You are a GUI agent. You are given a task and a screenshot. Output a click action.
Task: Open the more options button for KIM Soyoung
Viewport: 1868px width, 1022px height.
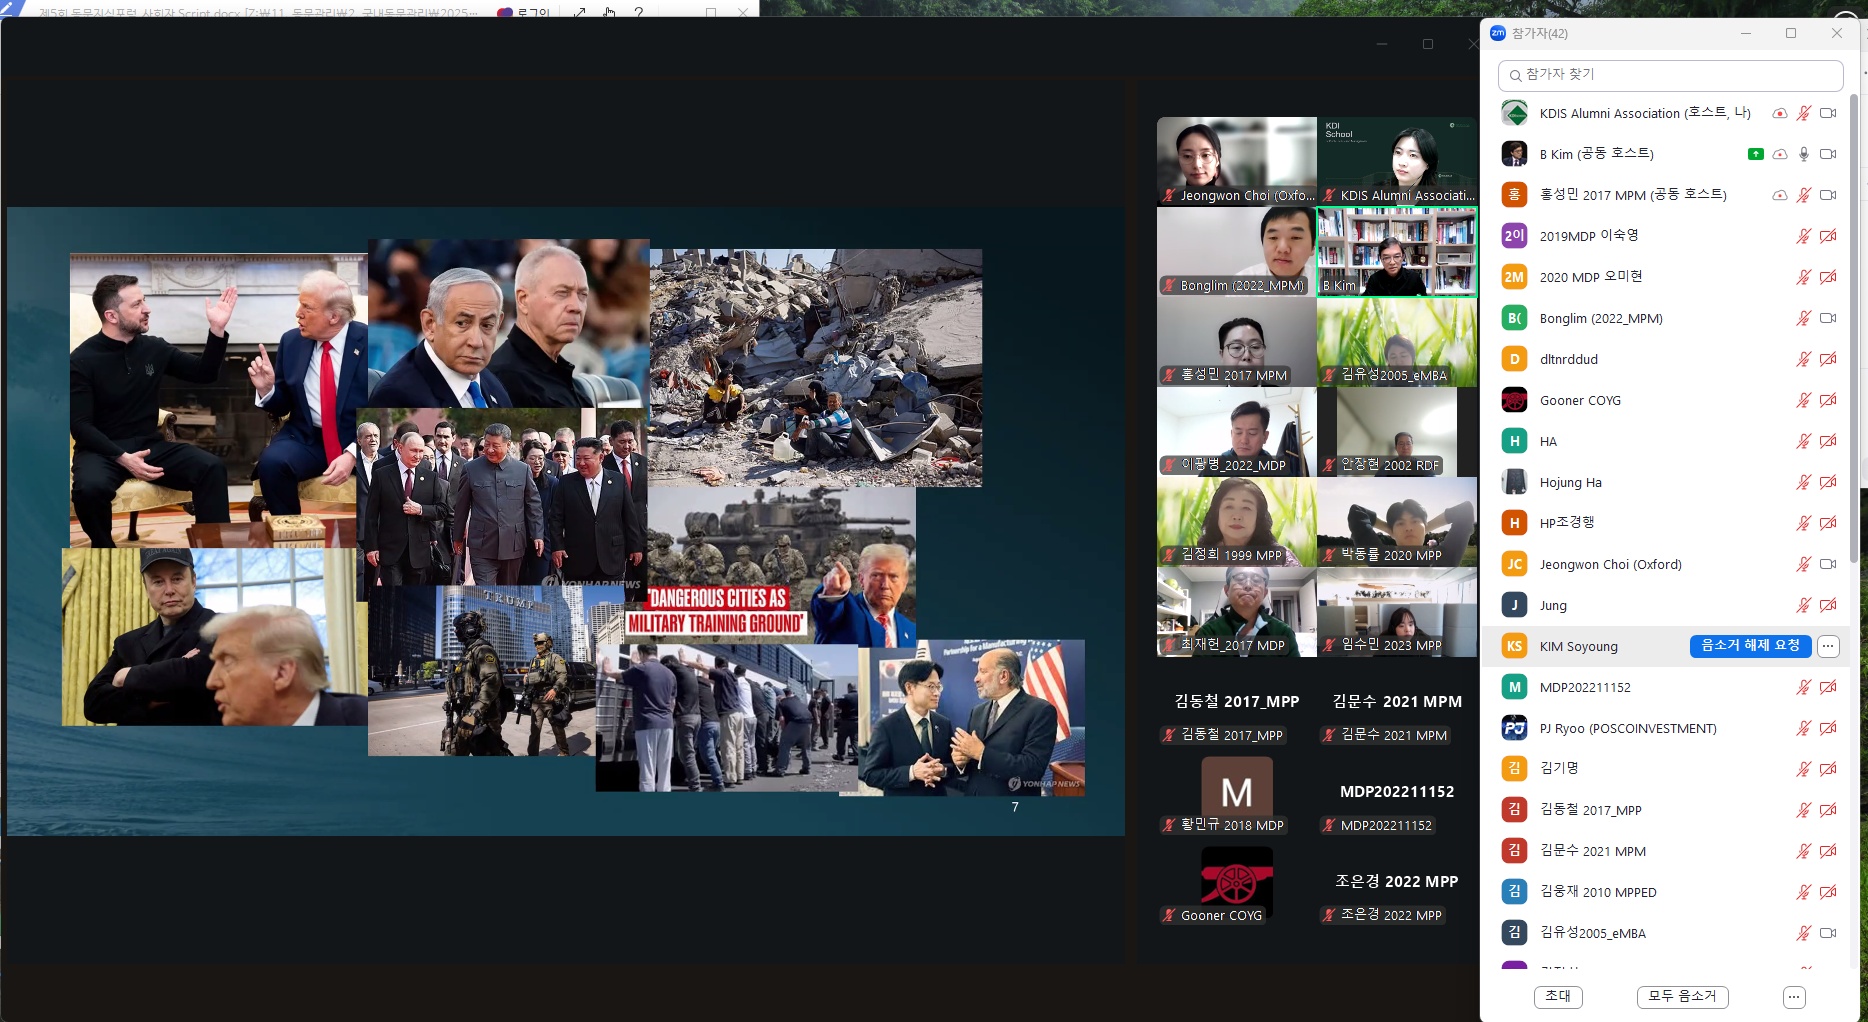1828,646
